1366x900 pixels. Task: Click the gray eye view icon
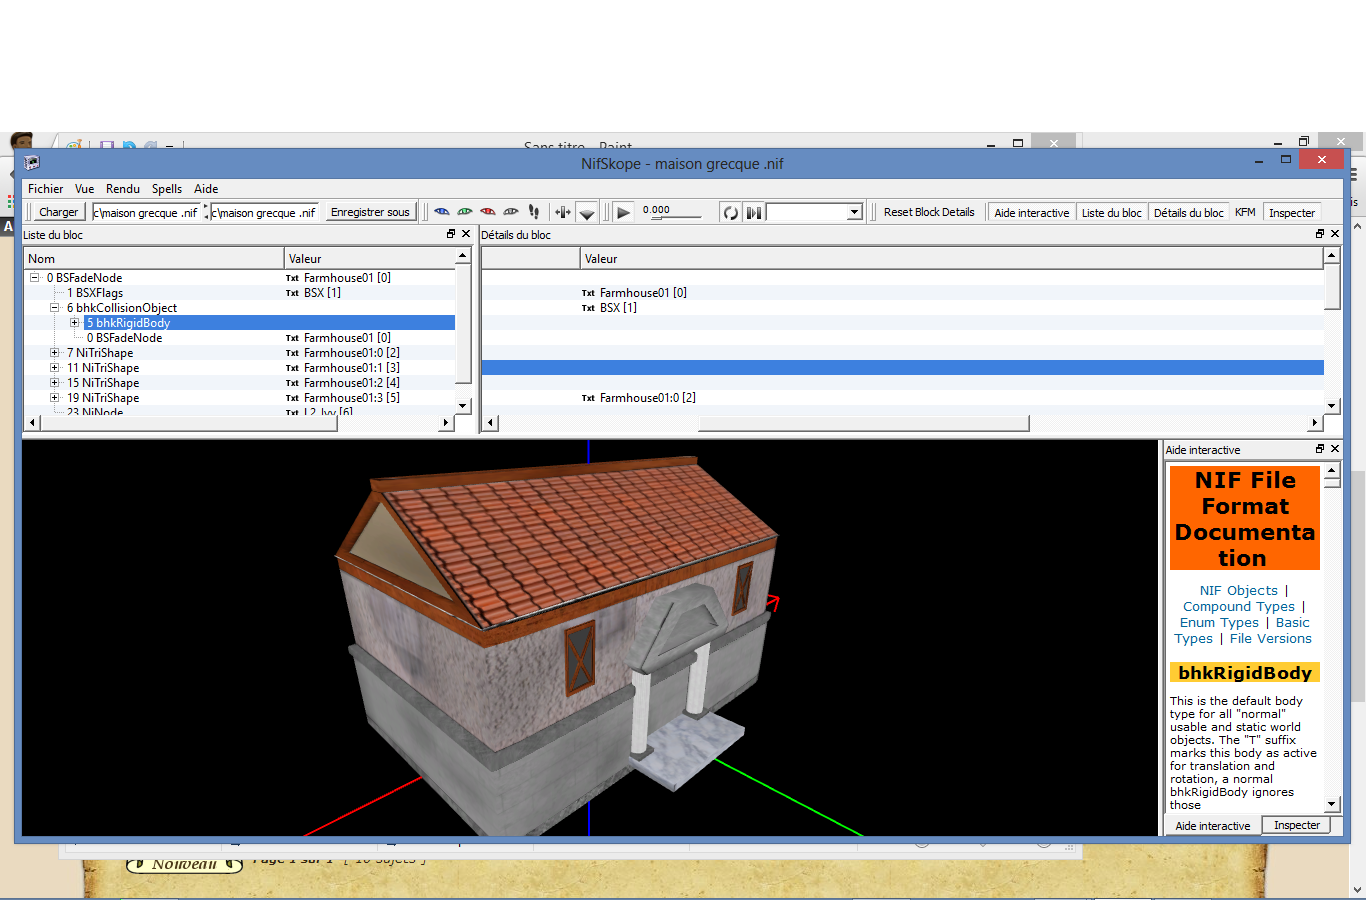[511, 212]
